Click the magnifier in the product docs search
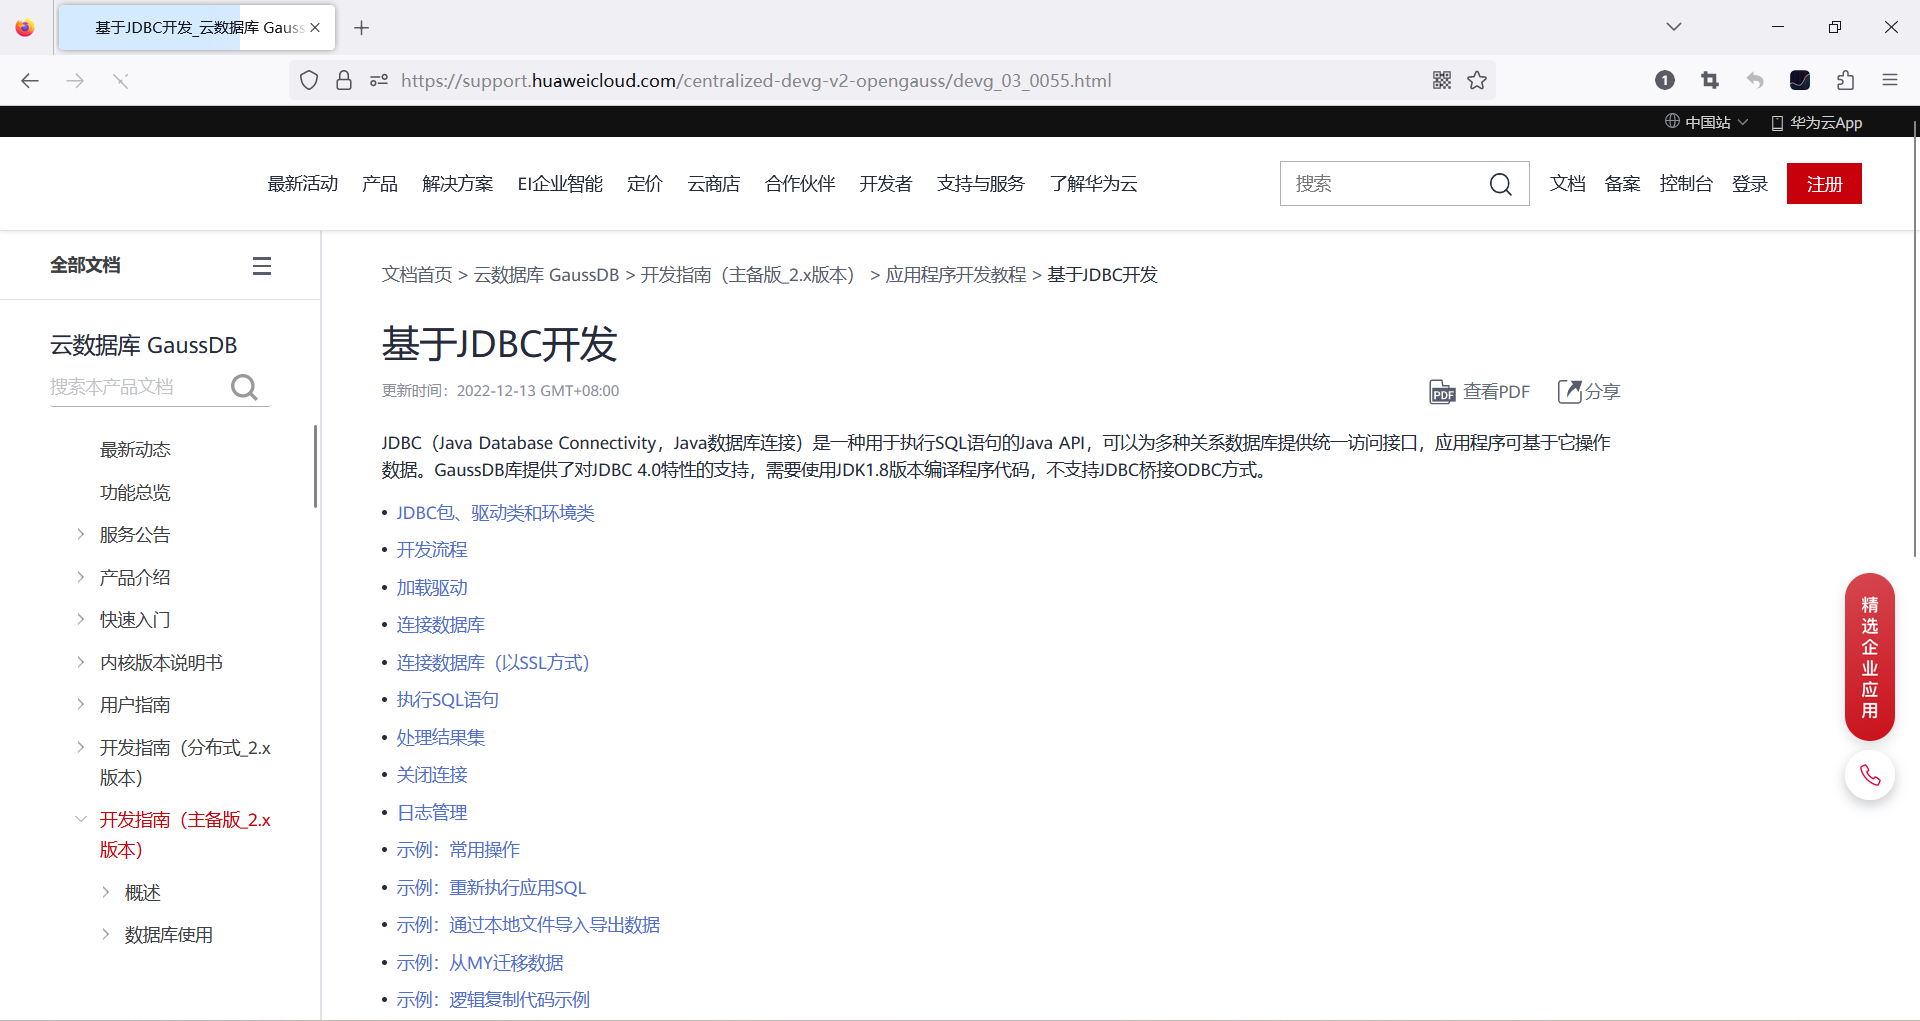Viewport: 1920px width, 1021px height. pos(244,387)
